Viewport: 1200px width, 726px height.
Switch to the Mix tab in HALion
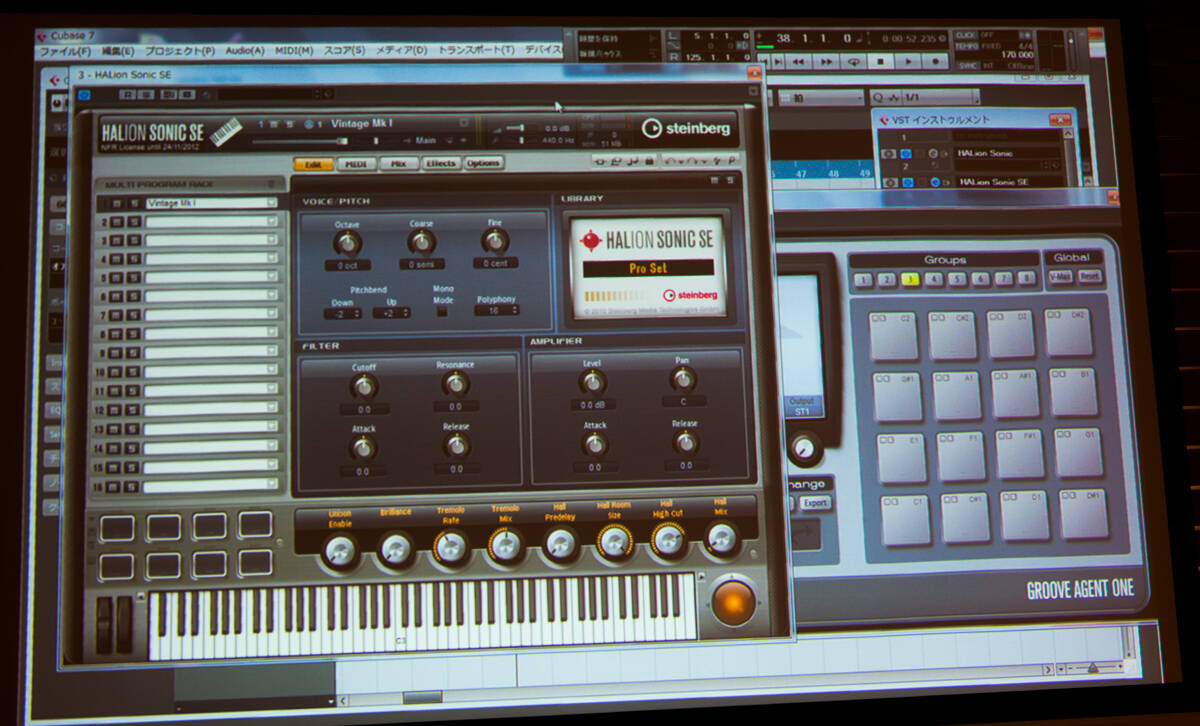click(x=398, y=163)
